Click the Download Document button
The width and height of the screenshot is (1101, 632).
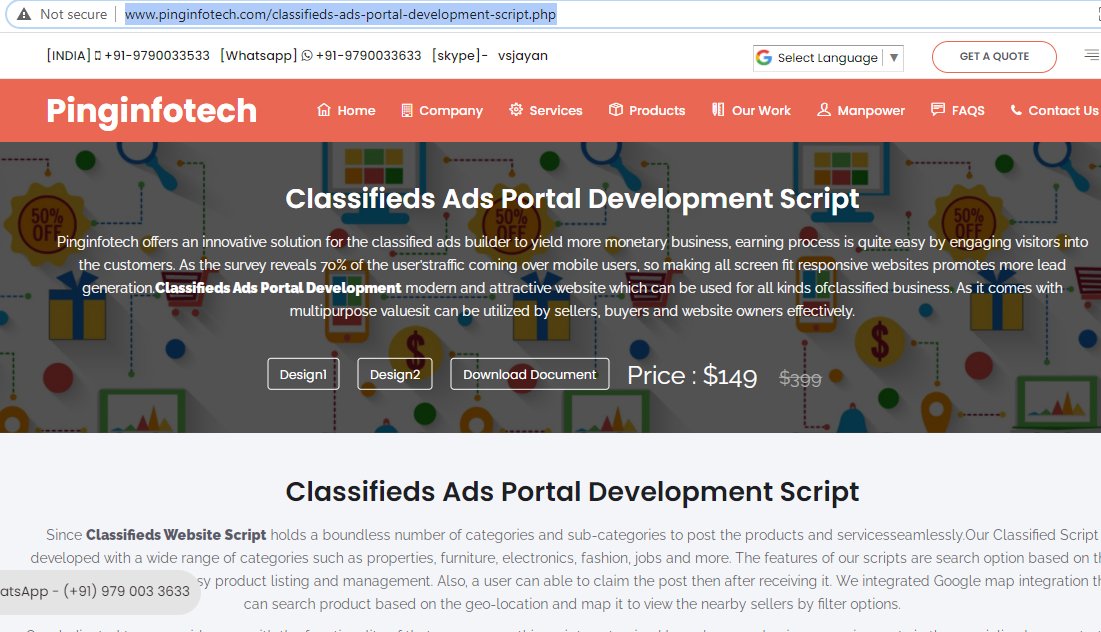pyautogui.click(x=529, y=374)
